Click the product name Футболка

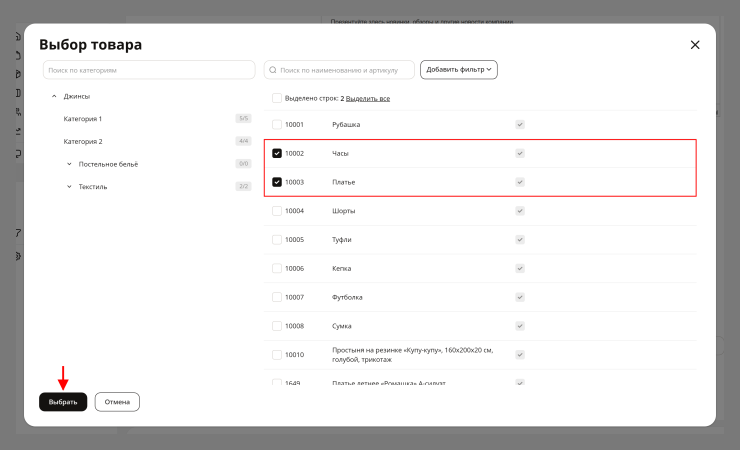[x=347, y=297]
